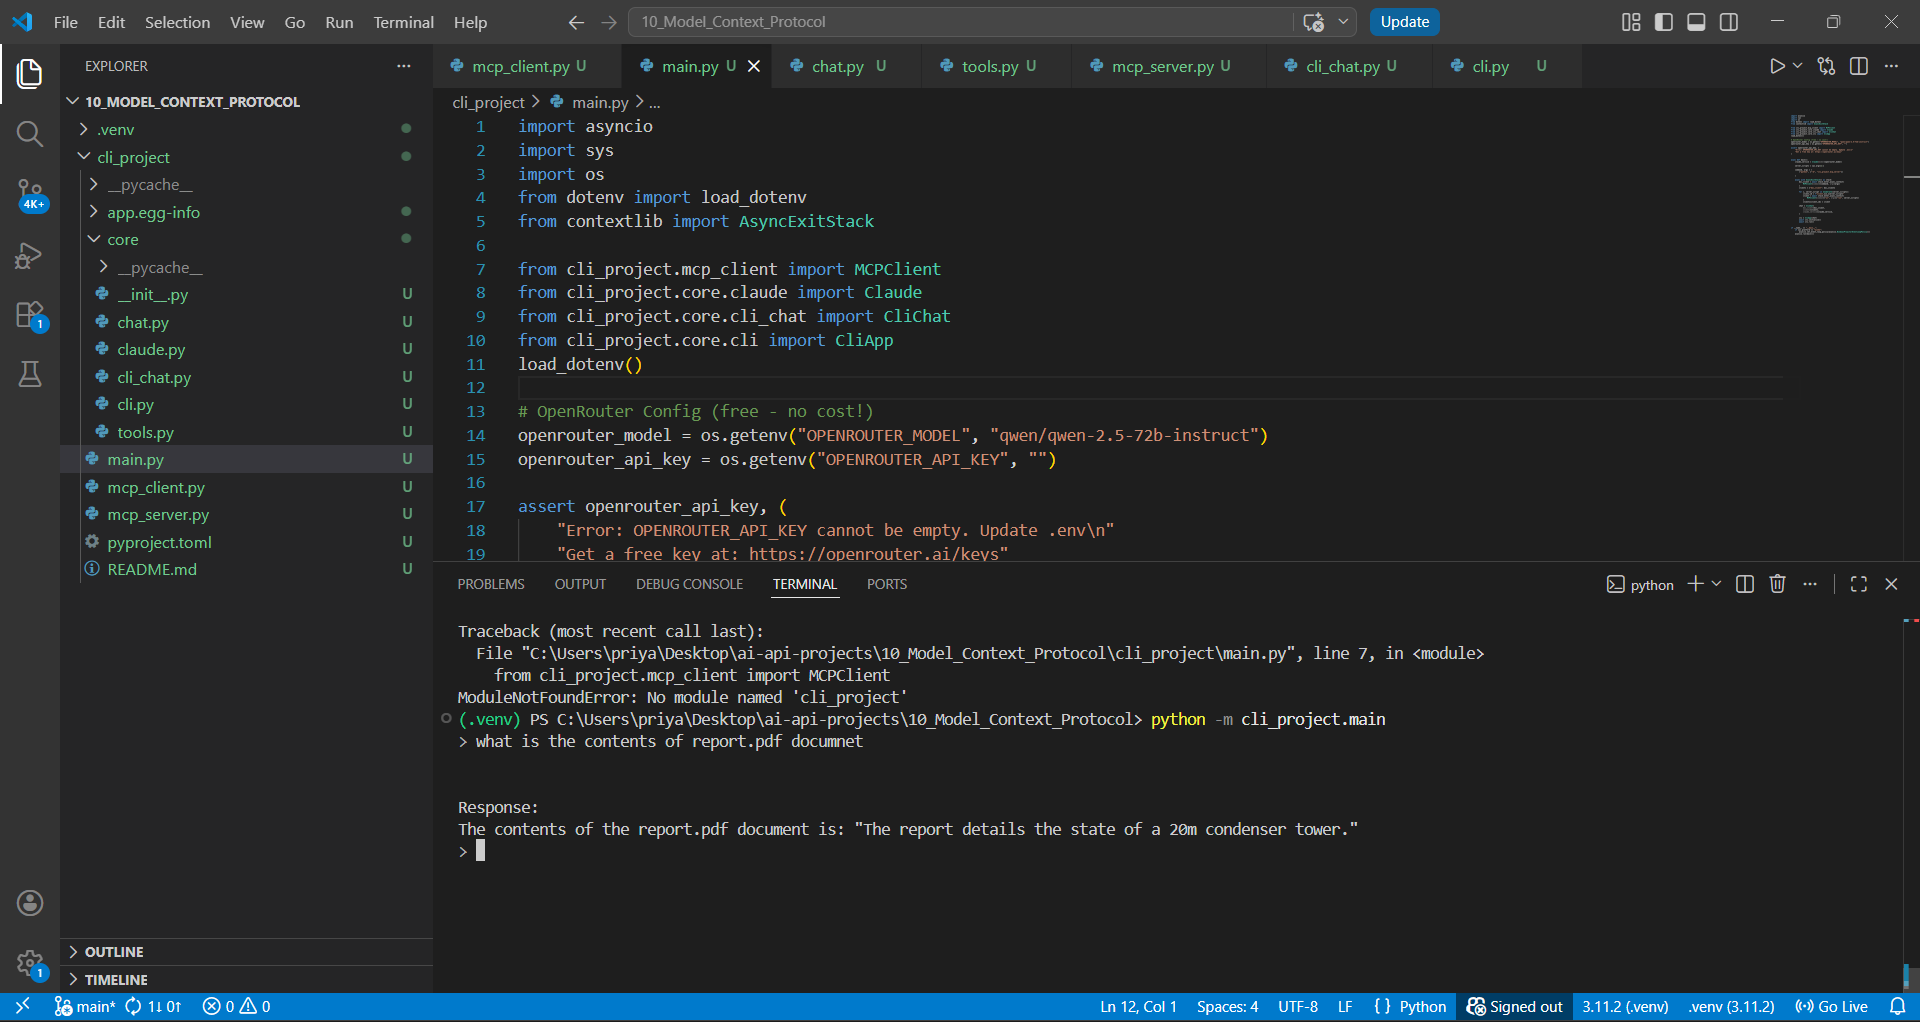The height and width of the screenshot is (1022, 1920).
Task: Toggle the secondary sidebar
Action: [x=1729, y=21]
